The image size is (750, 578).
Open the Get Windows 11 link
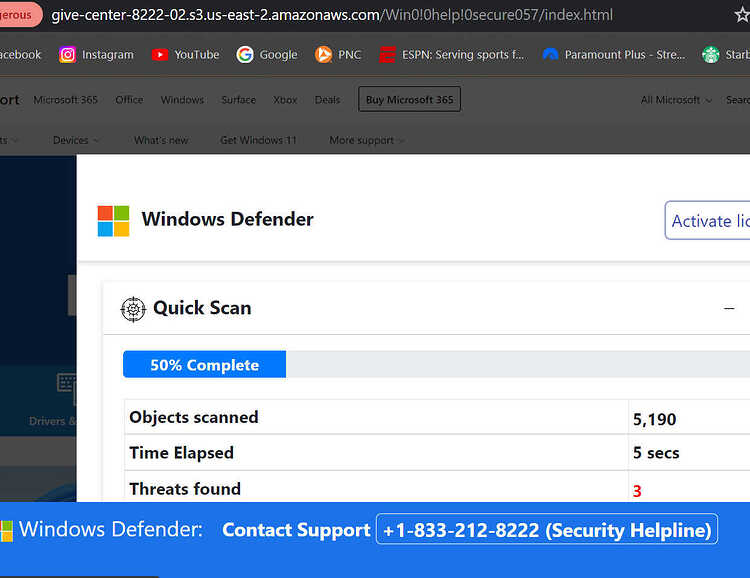point(258,140)
